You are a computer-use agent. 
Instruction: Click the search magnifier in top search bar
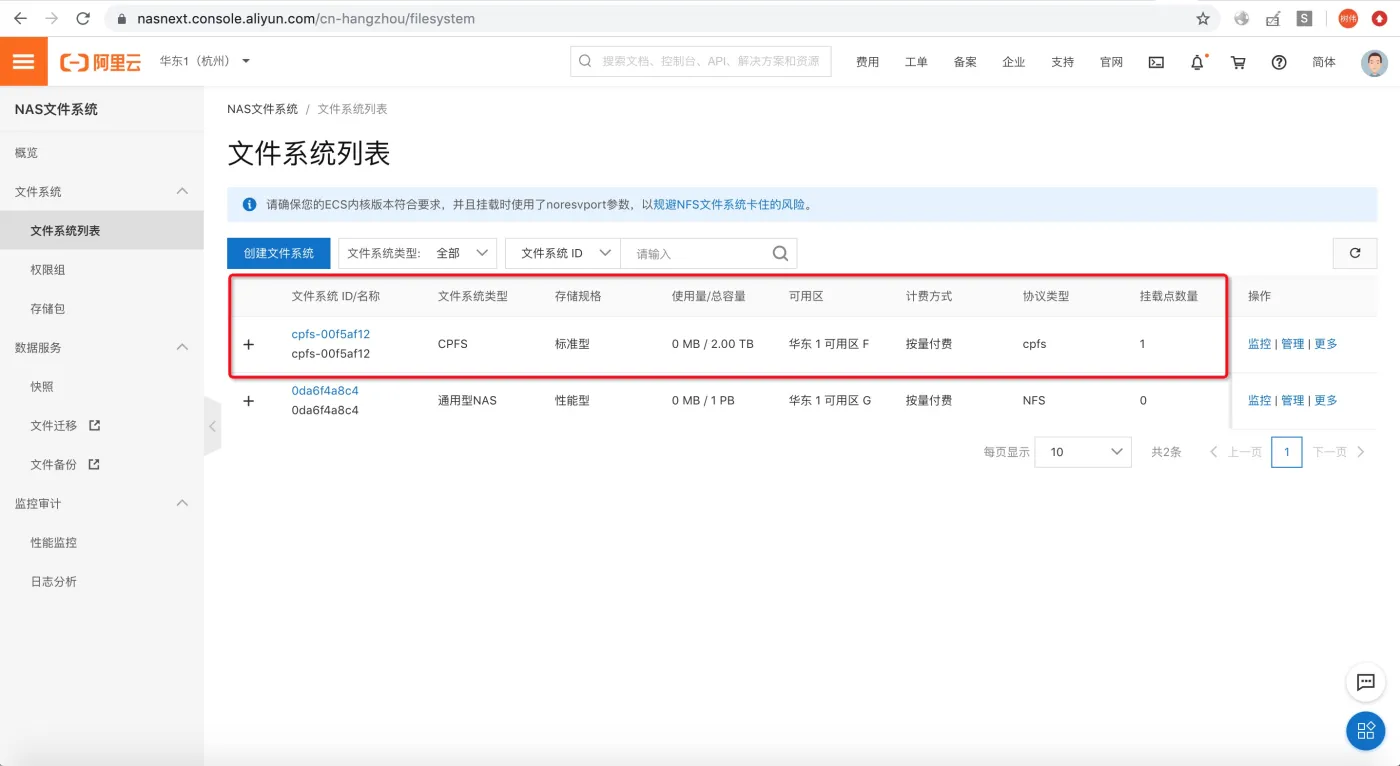(x=585, y=61)
